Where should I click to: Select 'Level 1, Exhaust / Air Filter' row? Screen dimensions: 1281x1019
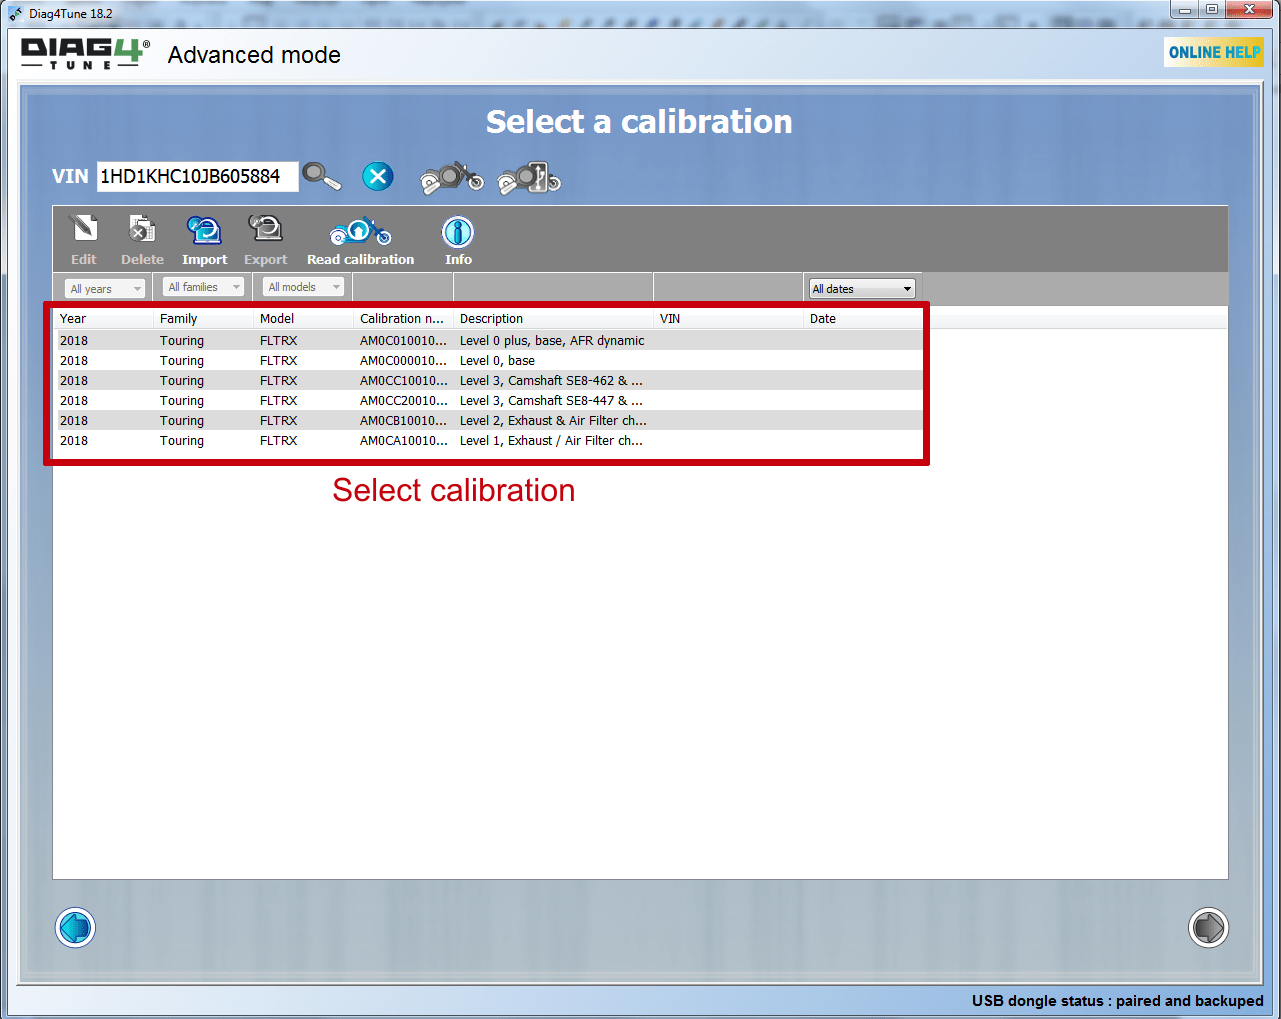pyautogui.click(x=489, y=441)
